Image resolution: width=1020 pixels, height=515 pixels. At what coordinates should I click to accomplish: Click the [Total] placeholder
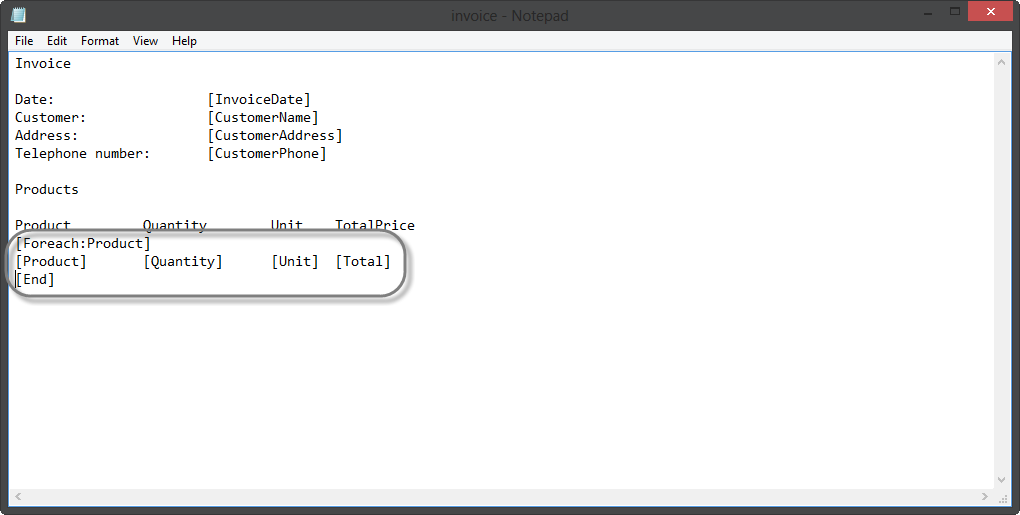click(363, 261)
